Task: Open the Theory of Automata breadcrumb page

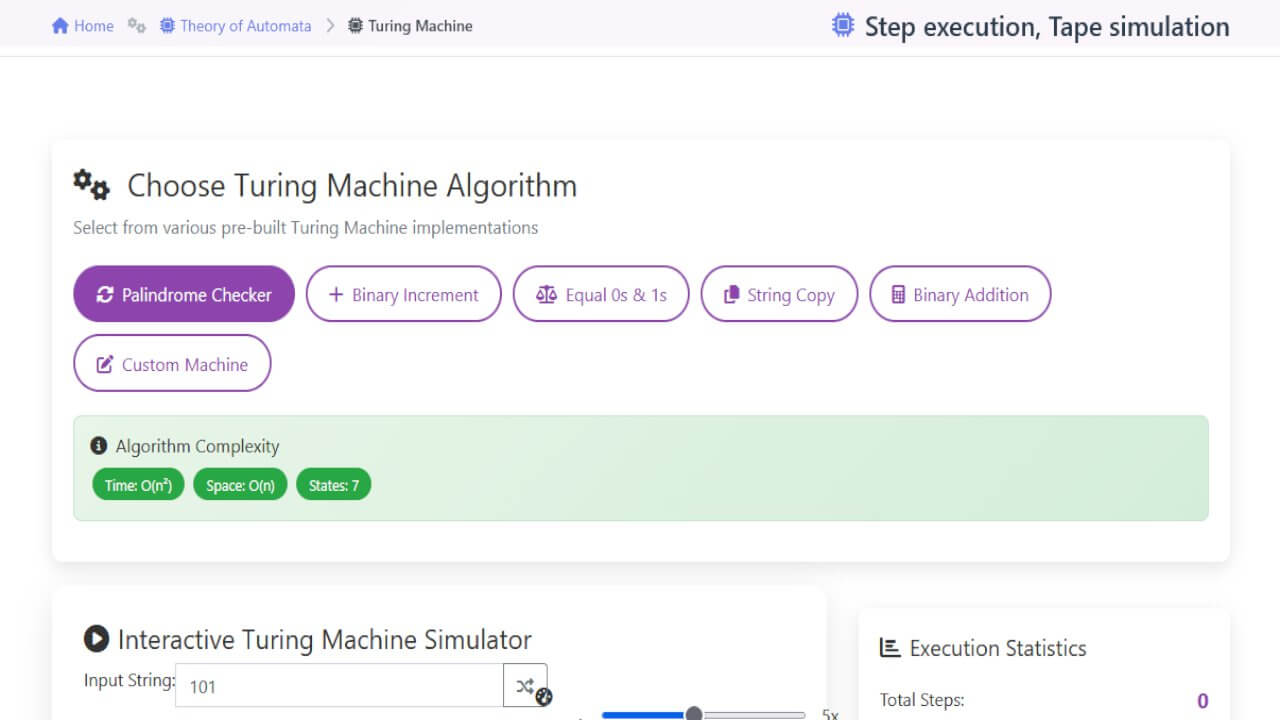Action: point(244,25)
